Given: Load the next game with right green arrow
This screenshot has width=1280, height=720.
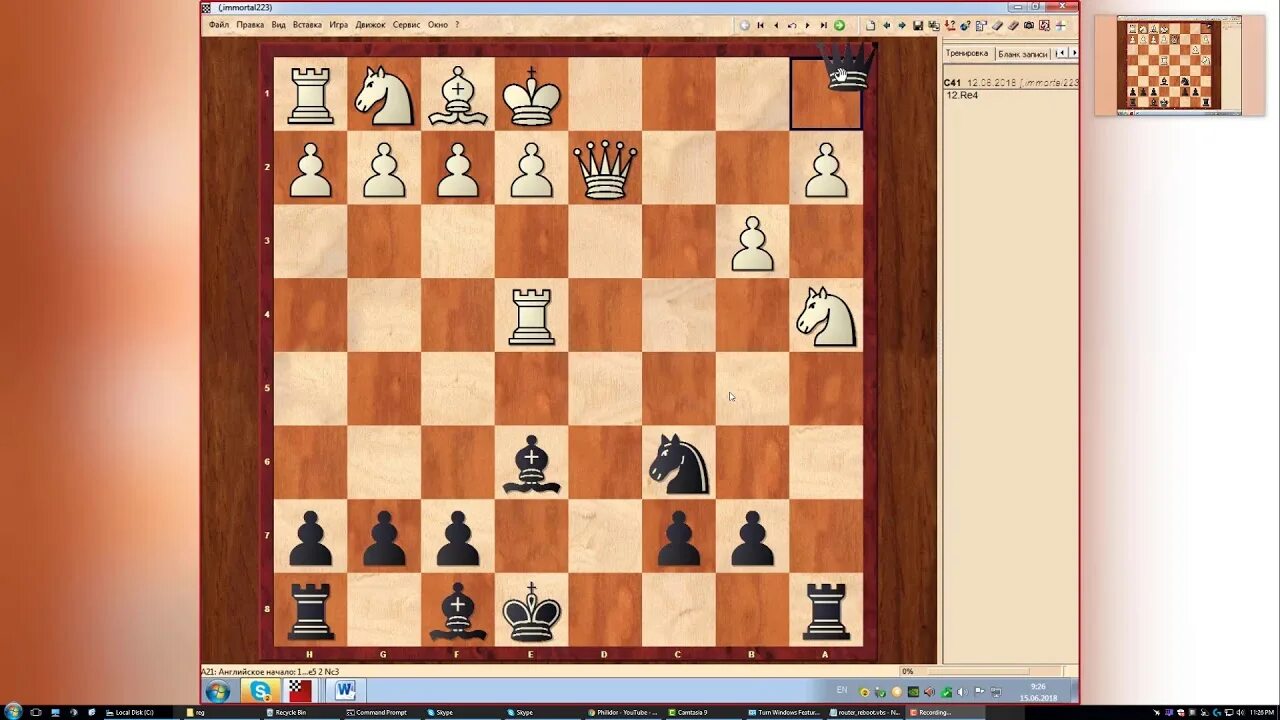Looking at the screenshot, I should (902, 25).
